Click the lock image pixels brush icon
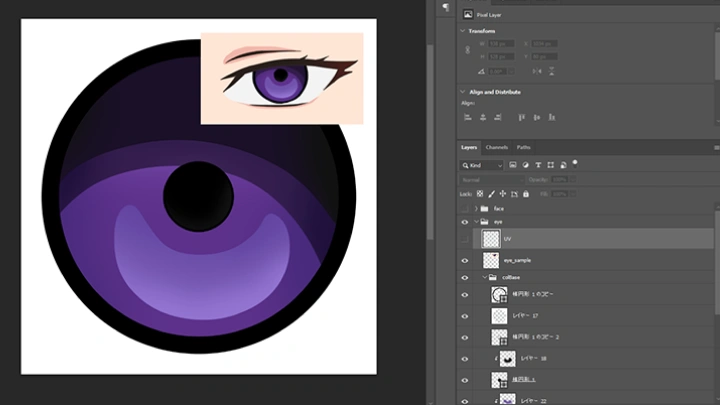The height and width of the screenshot is (405, 720). click(x=491, y=193)
